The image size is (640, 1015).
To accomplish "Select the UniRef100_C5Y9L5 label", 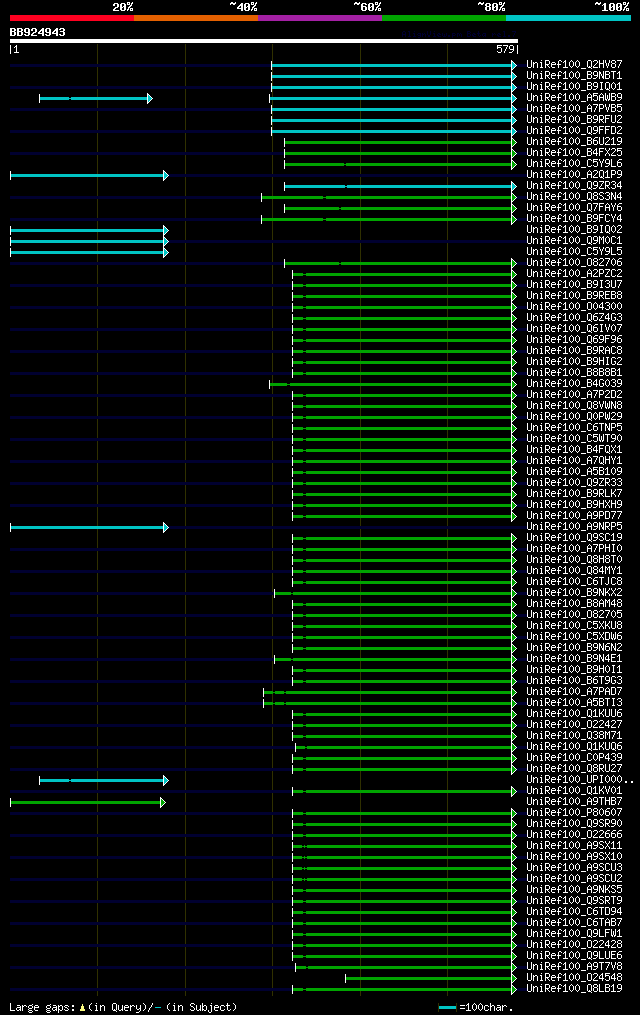I will click(x=574, y=252).
